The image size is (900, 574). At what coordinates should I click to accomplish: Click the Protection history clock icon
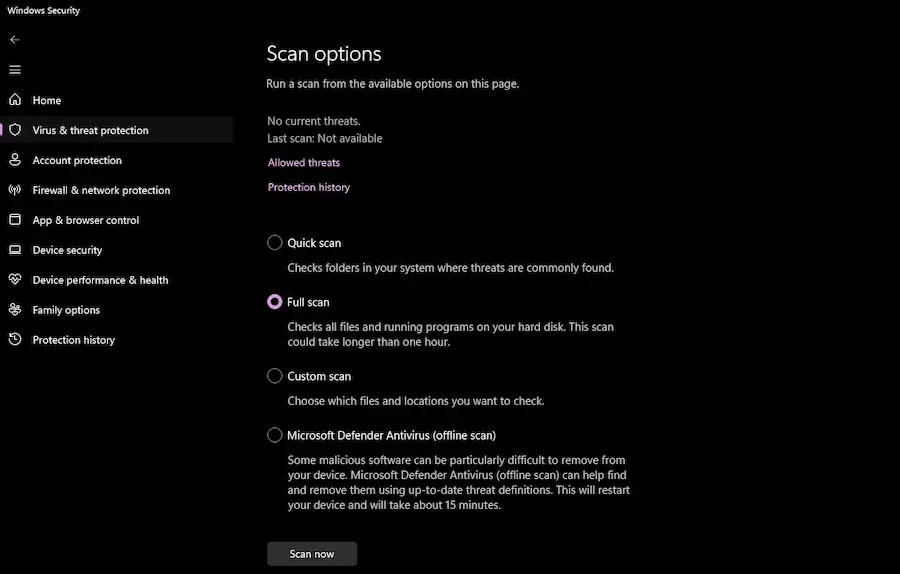coord(15,340)
